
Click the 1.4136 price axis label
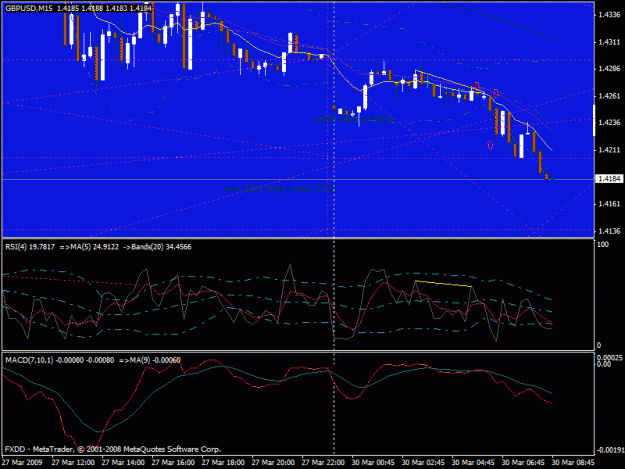click(609, 231)
